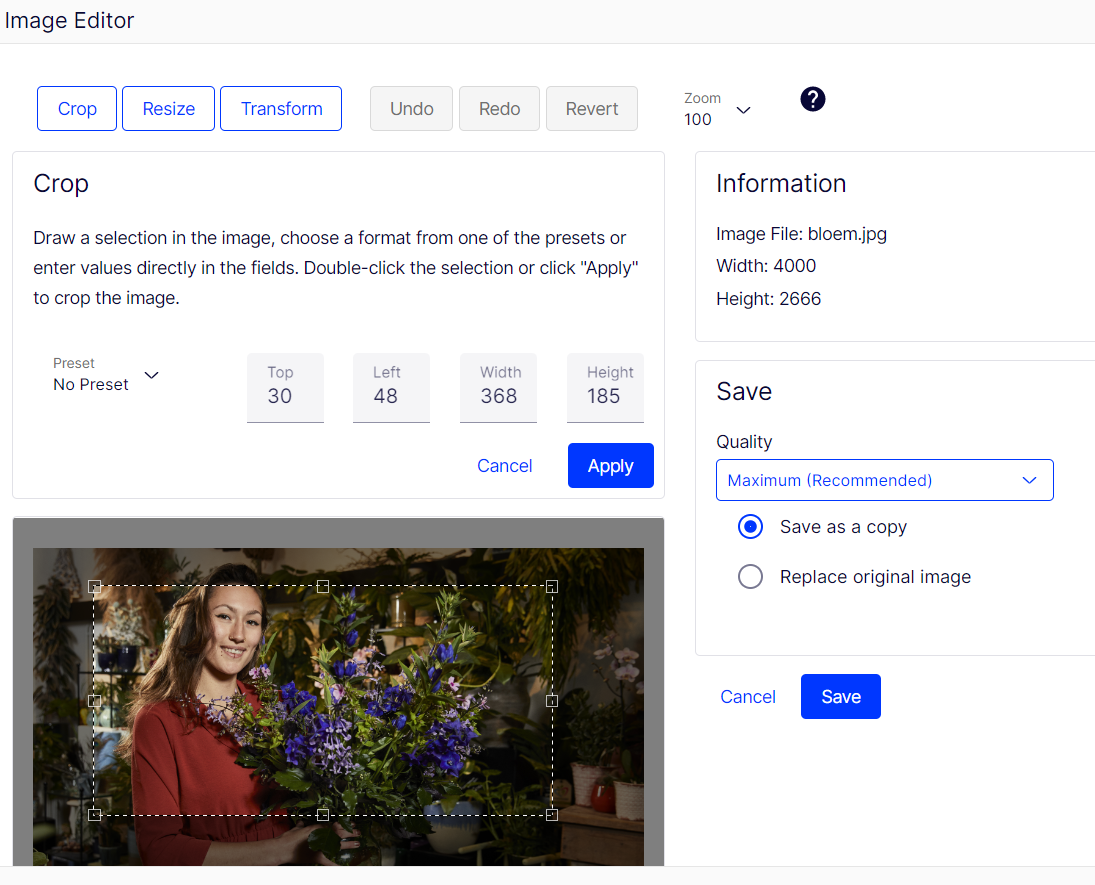The height and width of the screenshot is (885, 1095).
Task: Apply the crop selection
Action: (x=610, y=466)
